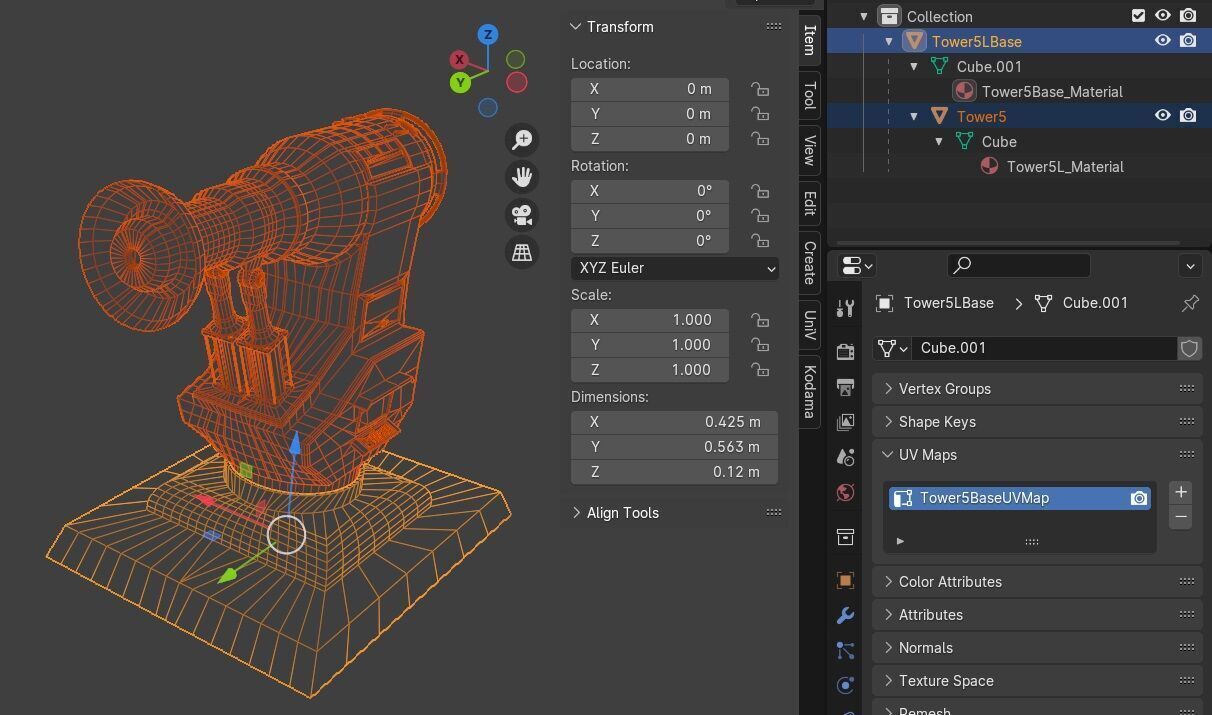Open the World properties tab icon
The width and height of the screenshot is (1212, 715).
[845, 492]
